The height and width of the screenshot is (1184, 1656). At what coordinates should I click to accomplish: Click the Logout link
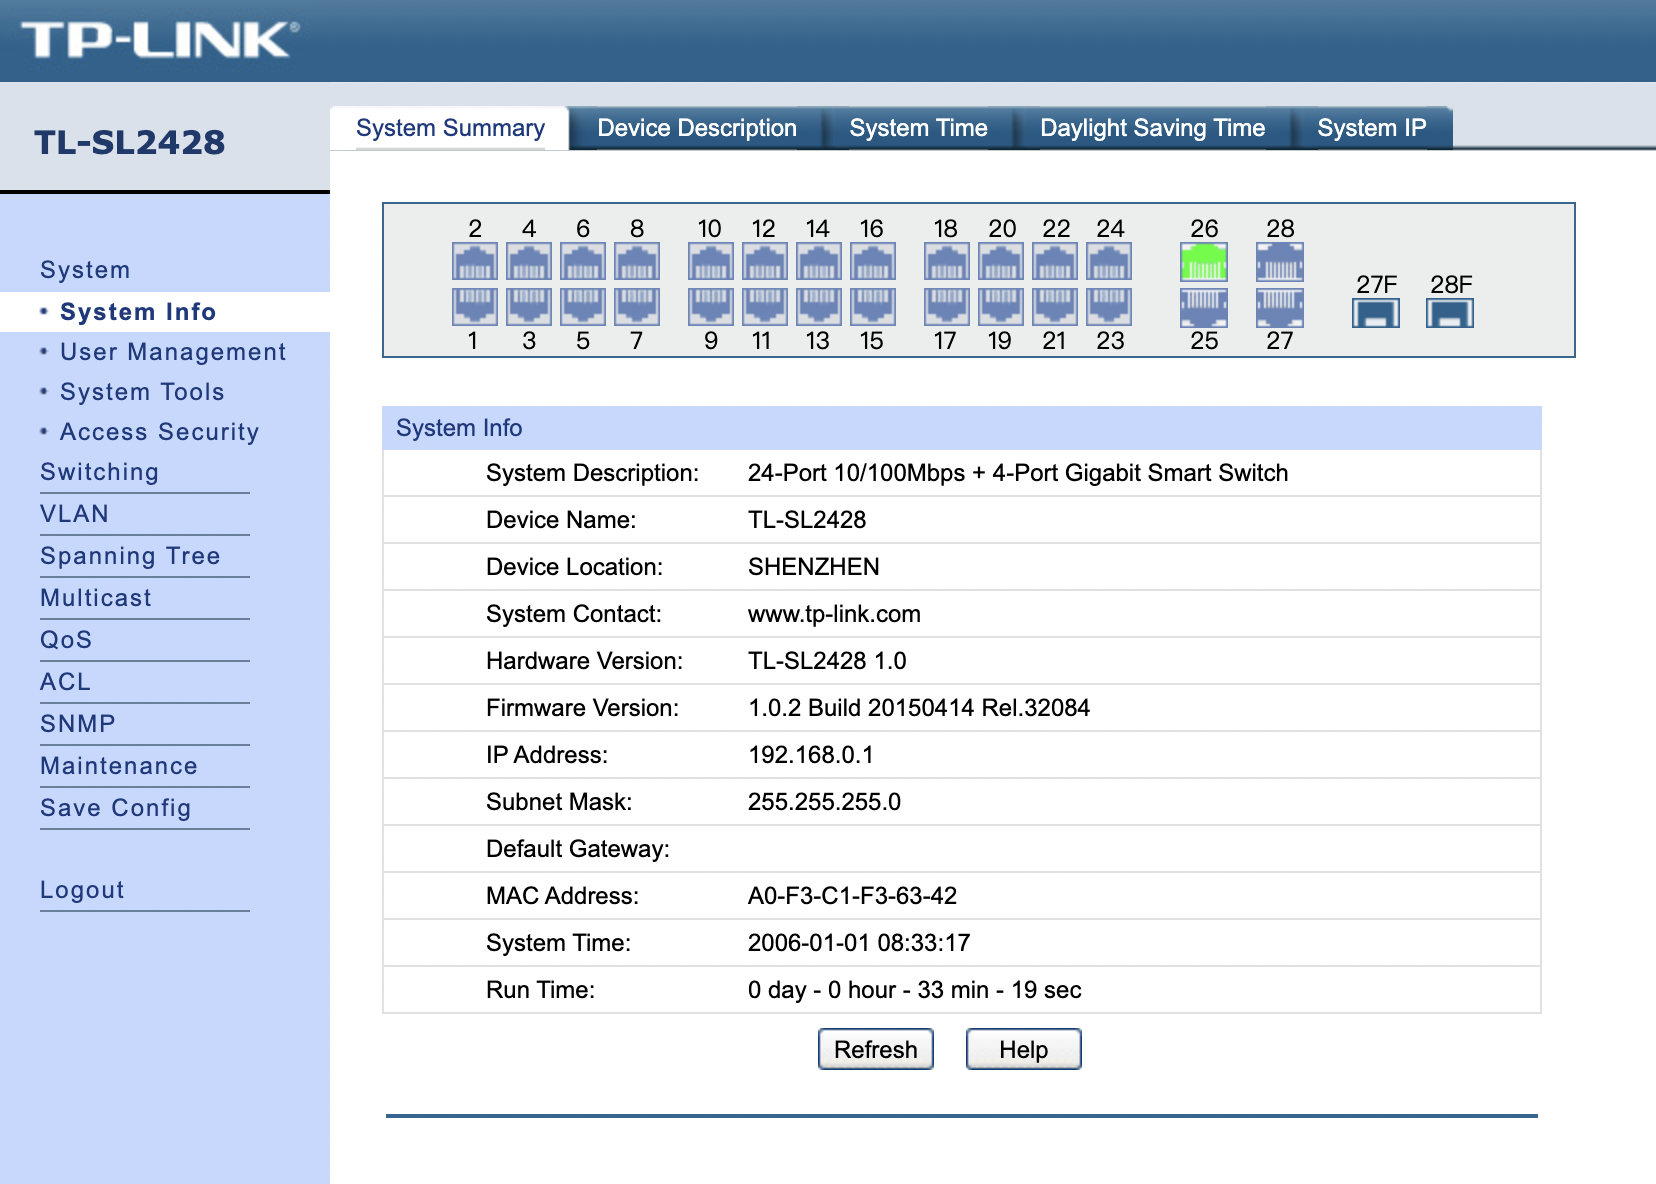click(x=82, y=890)
